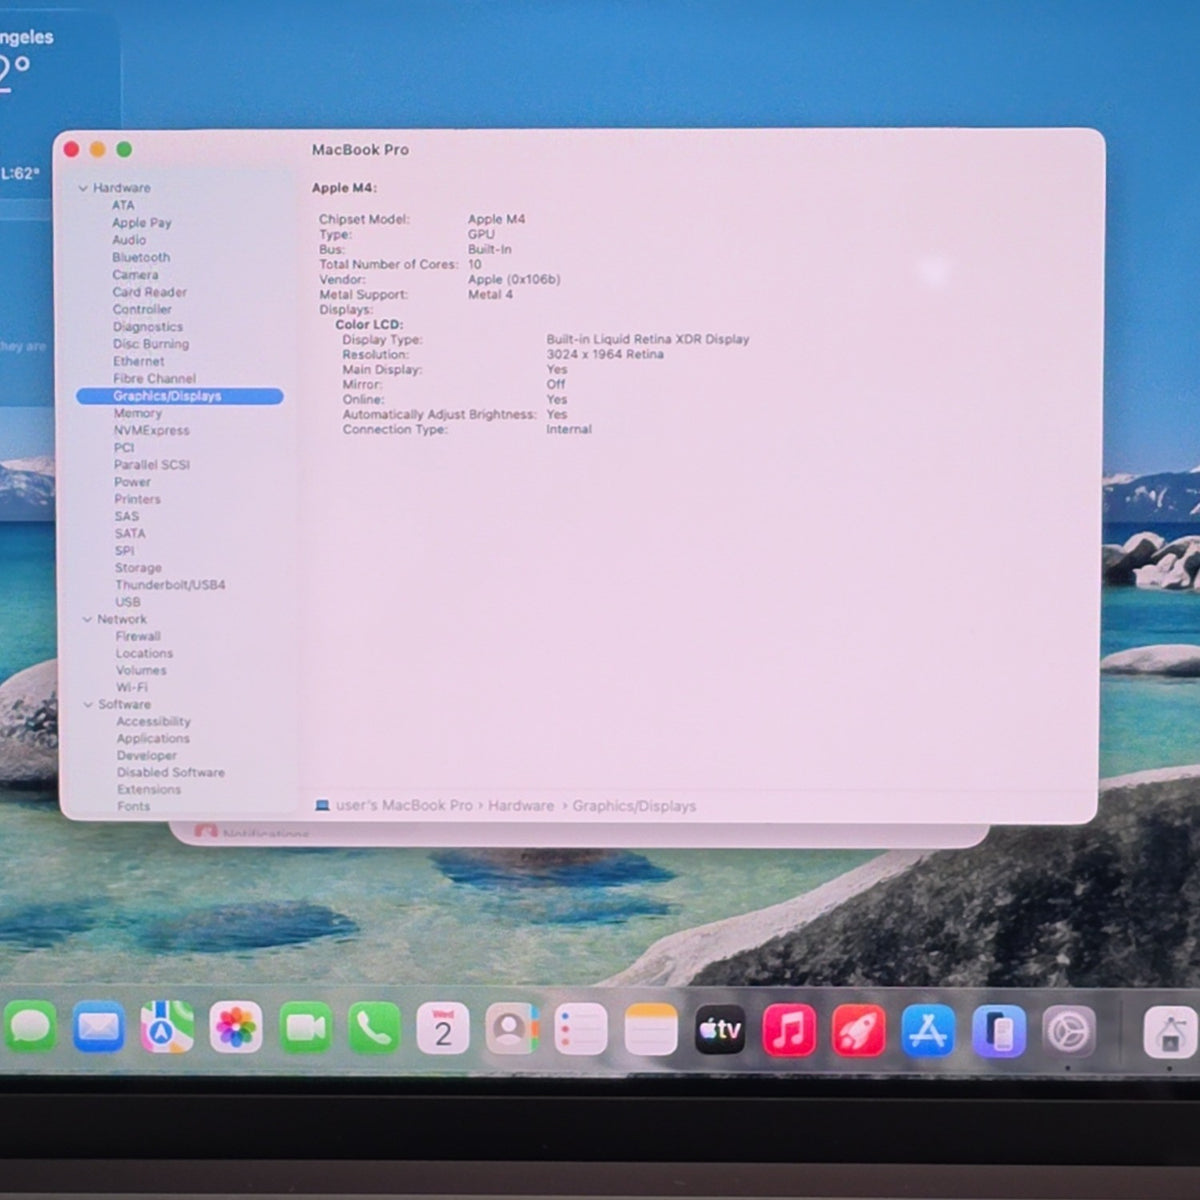Screen dimensions: 1200x1200
Task: Collapse the Network section
Action: [87, 620]
